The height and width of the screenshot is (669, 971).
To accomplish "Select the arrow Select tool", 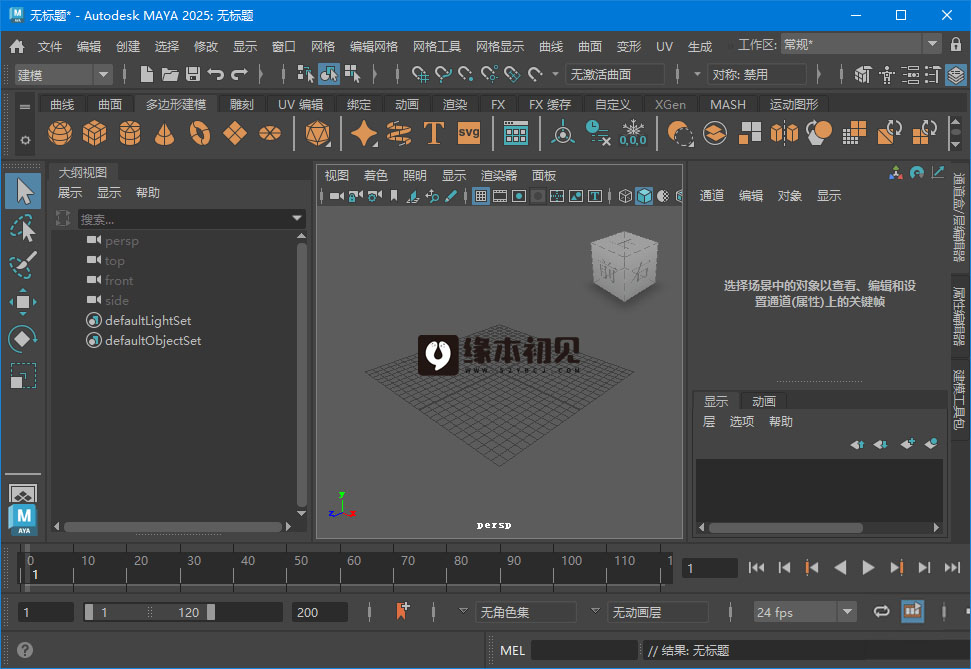I will click(x=24, y=191).
